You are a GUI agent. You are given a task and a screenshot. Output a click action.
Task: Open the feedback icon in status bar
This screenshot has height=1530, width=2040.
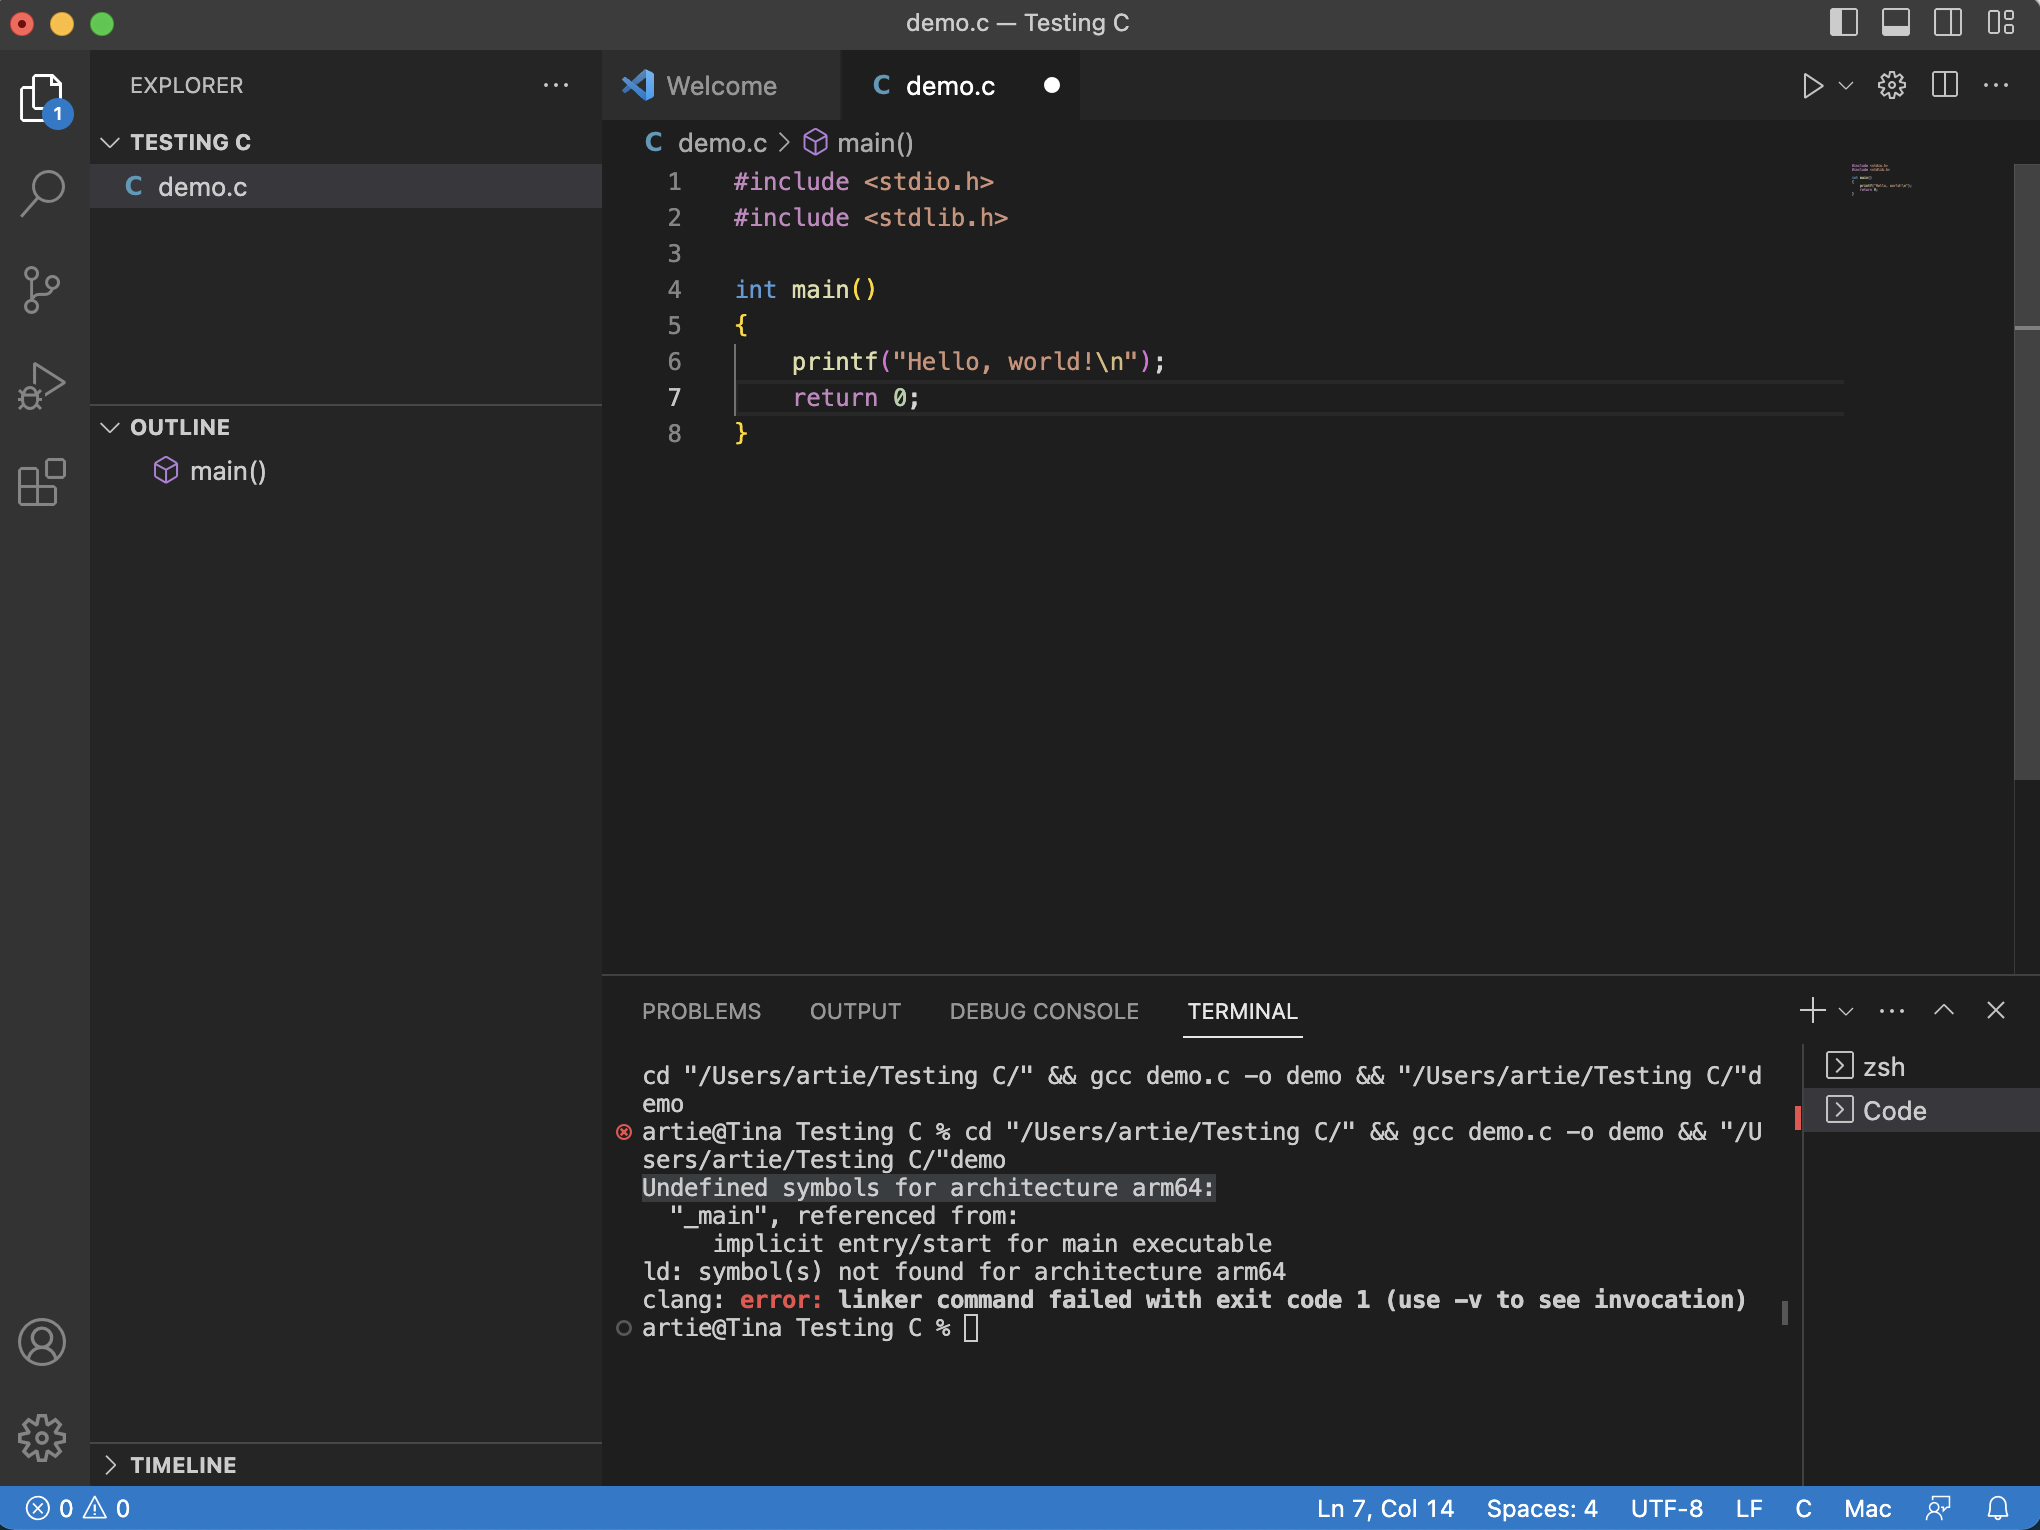pyautogui.click(x=1938, y=1508)
